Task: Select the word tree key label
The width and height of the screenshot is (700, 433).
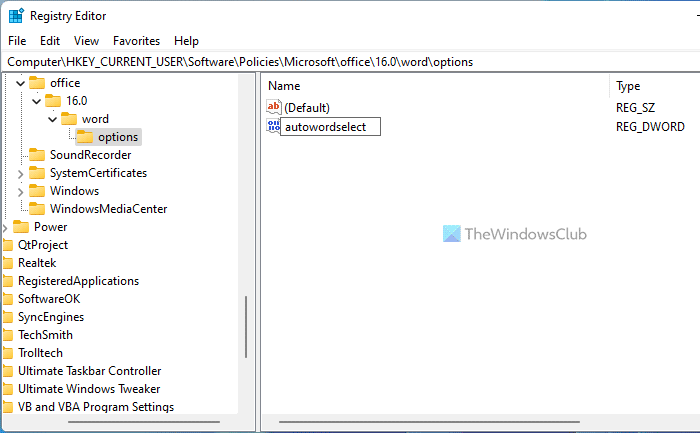Action: (x=95, y=119)
